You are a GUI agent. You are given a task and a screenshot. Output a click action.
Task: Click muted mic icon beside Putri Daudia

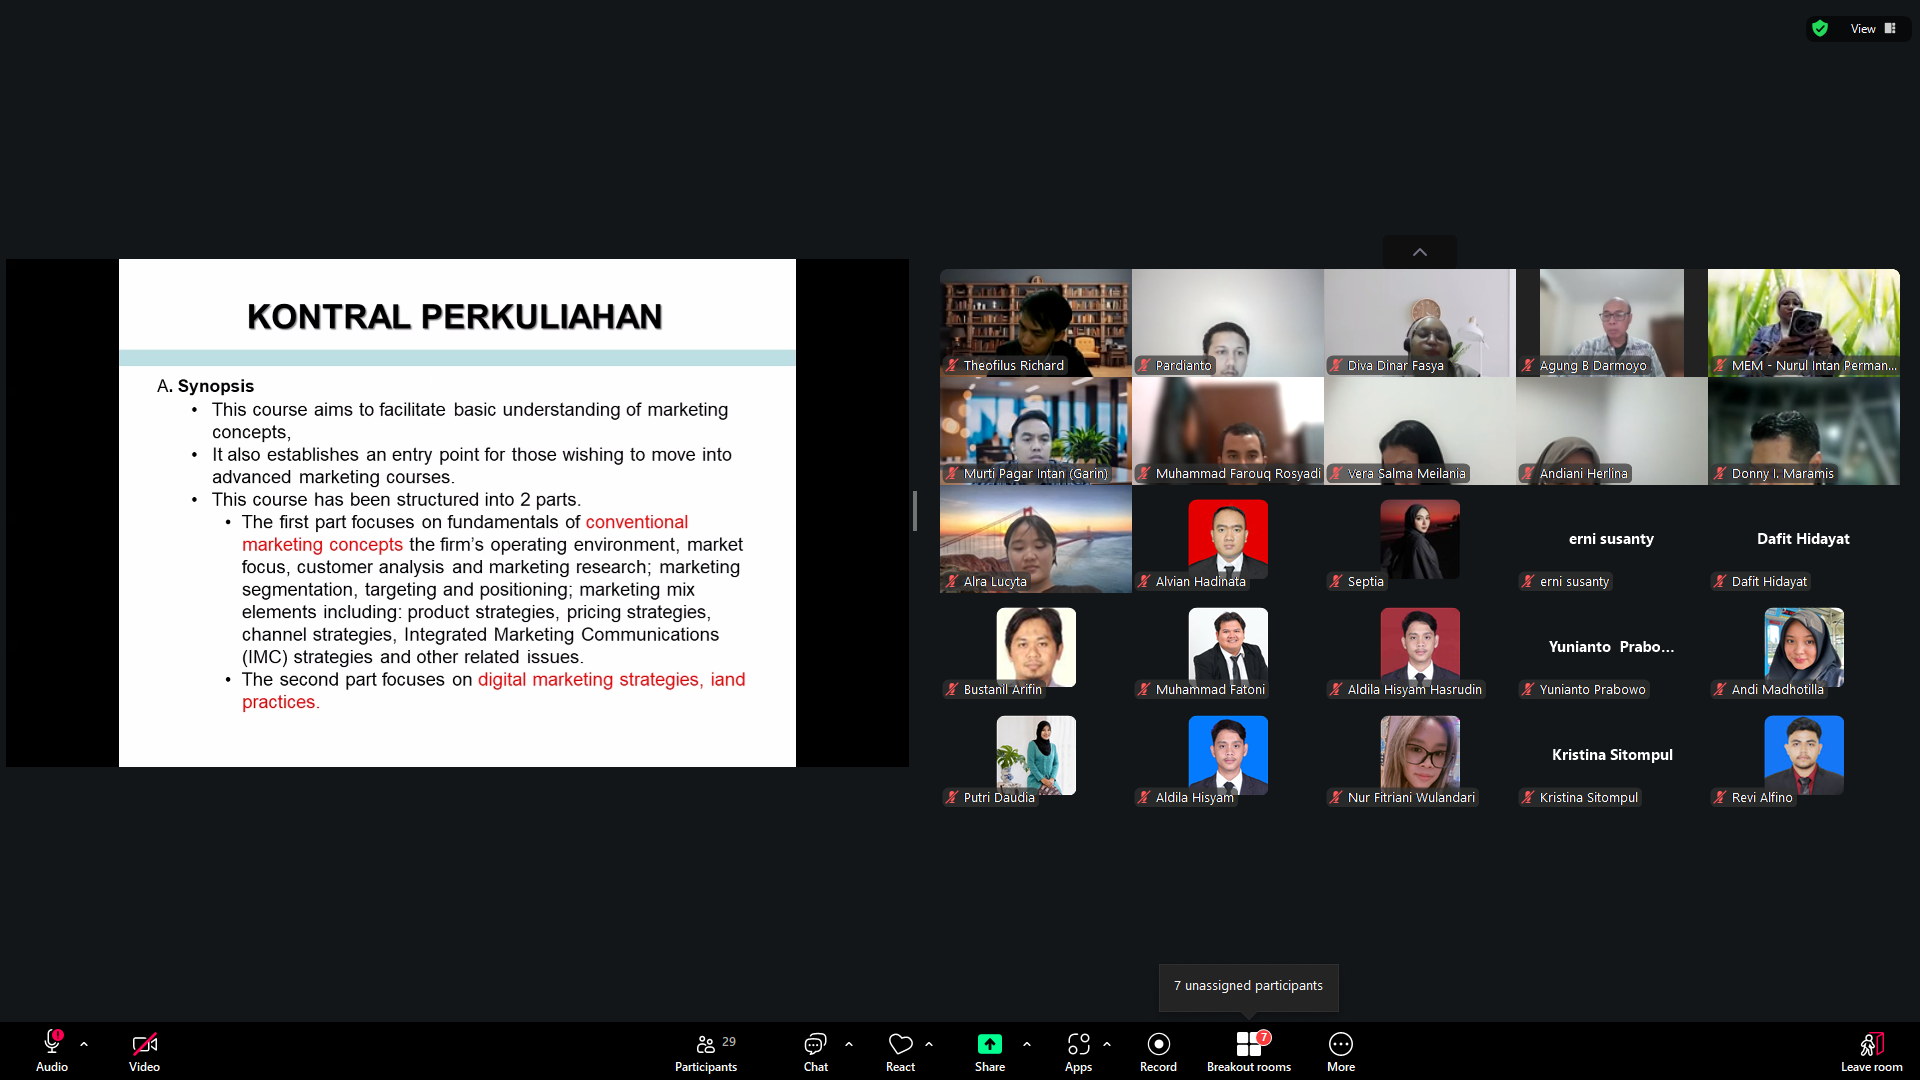point(952,797)
